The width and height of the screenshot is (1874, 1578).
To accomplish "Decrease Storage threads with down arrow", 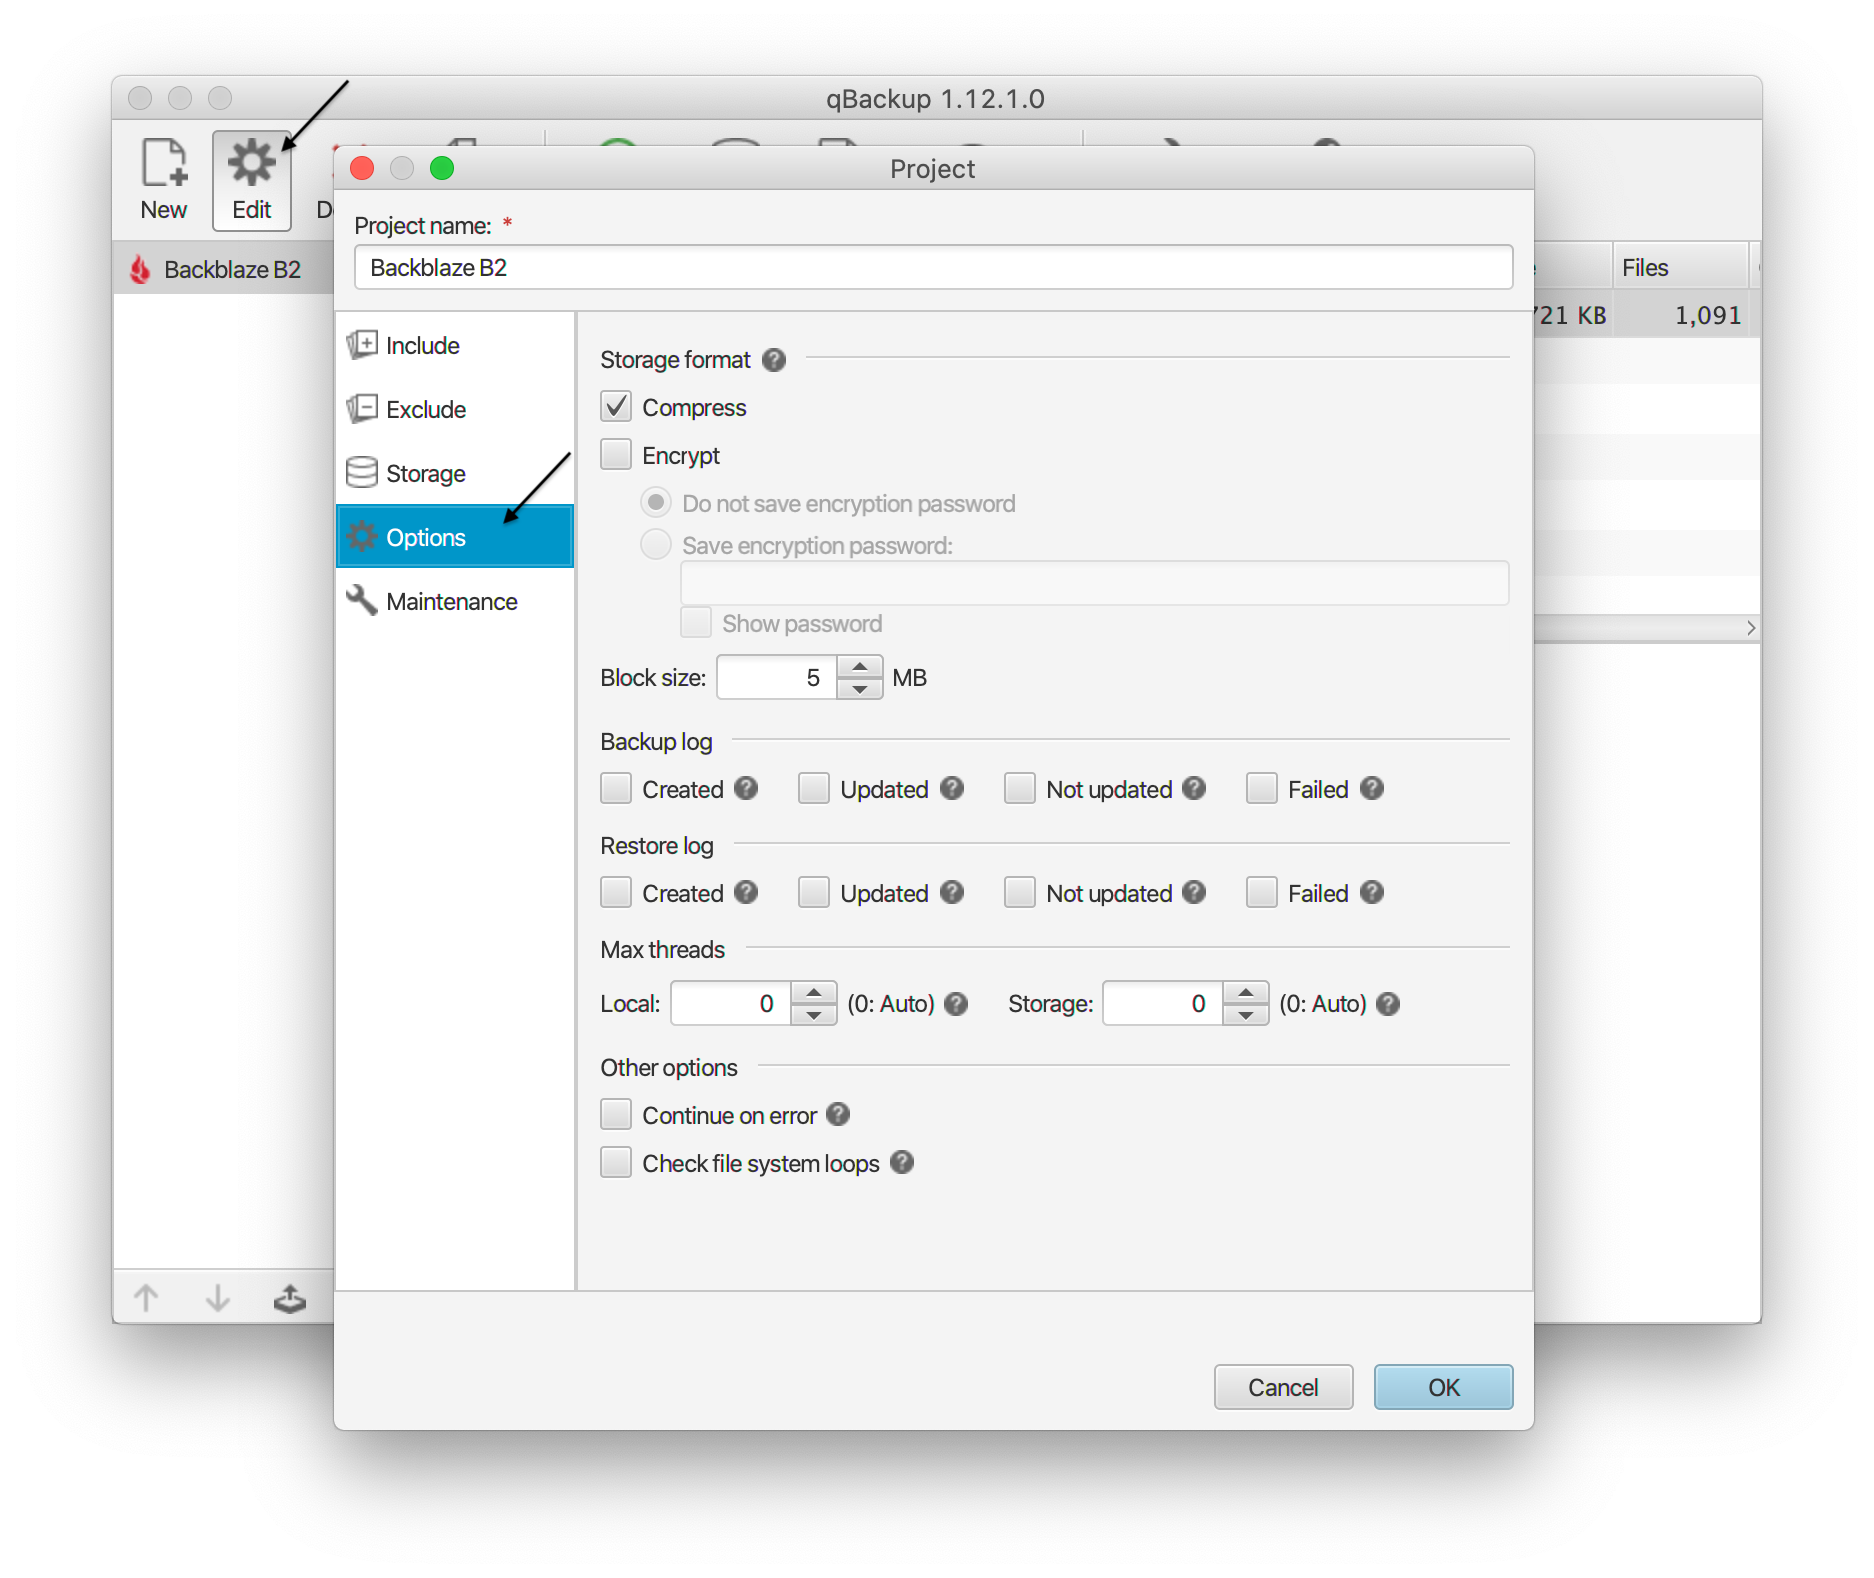I will 1246,1015.
